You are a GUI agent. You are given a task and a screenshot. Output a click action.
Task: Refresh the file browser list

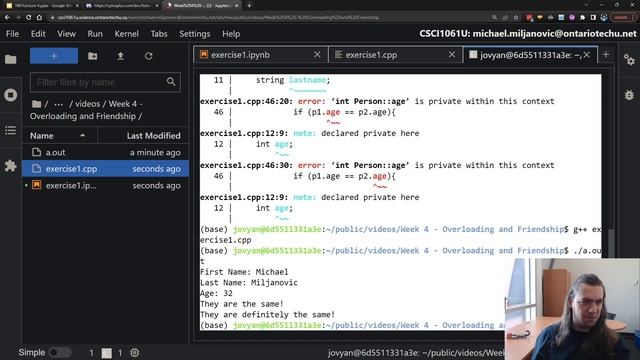pos(149,56)
